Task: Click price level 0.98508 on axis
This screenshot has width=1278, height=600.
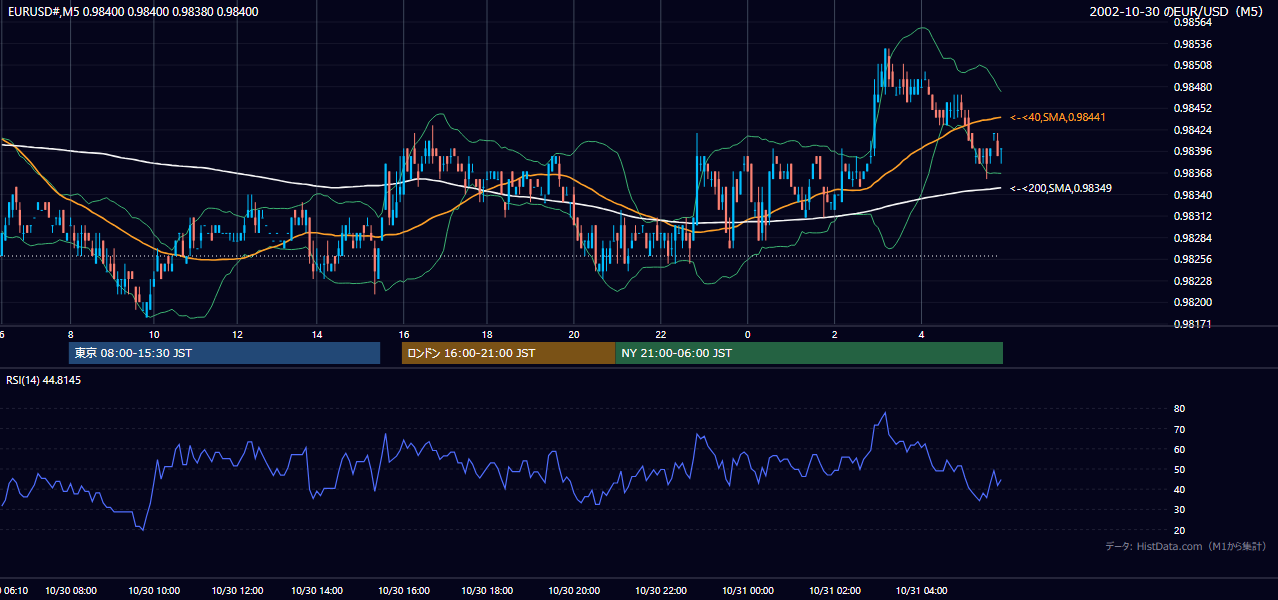Action: coord(1192,65)
